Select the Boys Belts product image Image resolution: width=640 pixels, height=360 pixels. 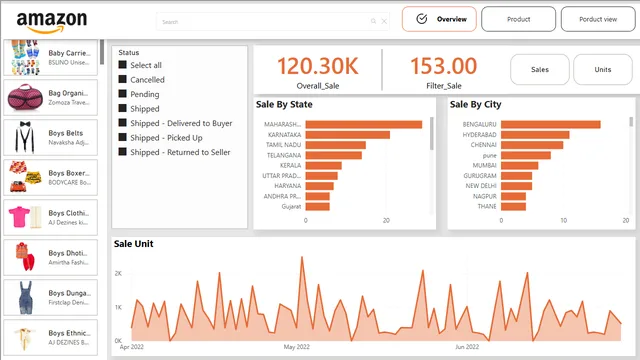pos(25,137)
